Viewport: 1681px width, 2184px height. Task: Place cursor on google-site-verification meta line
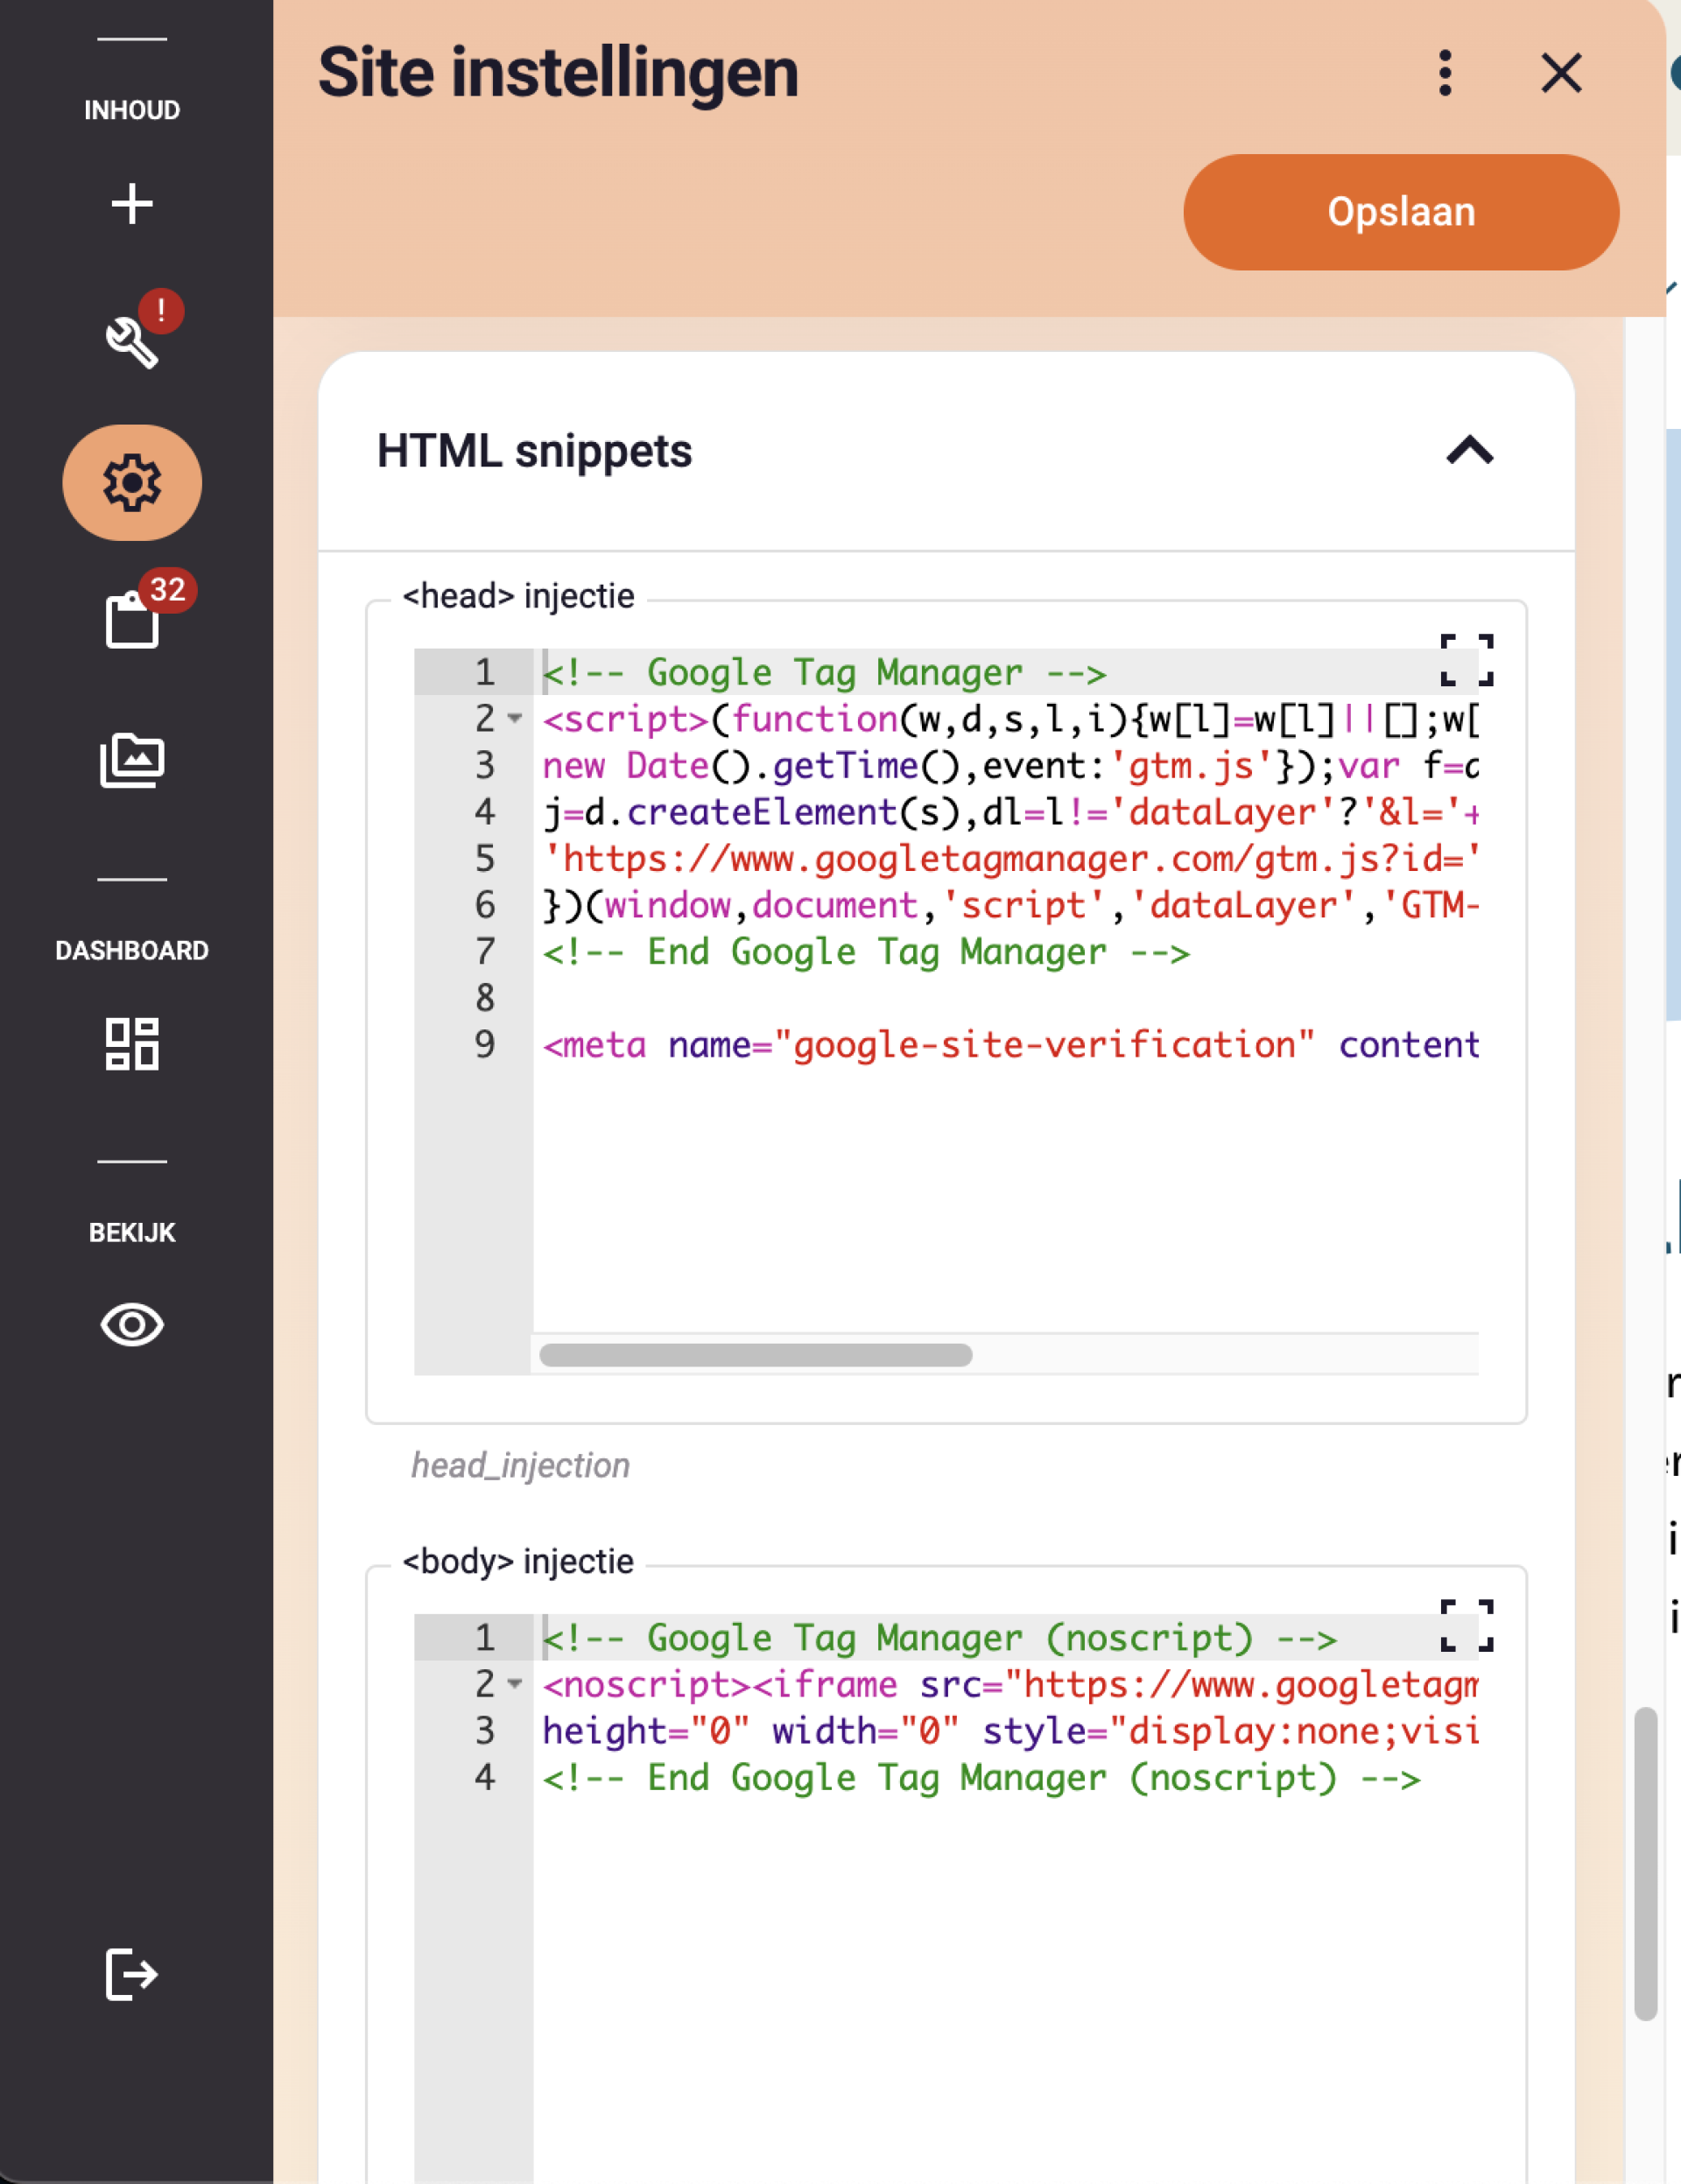tap(1010, 1044)
